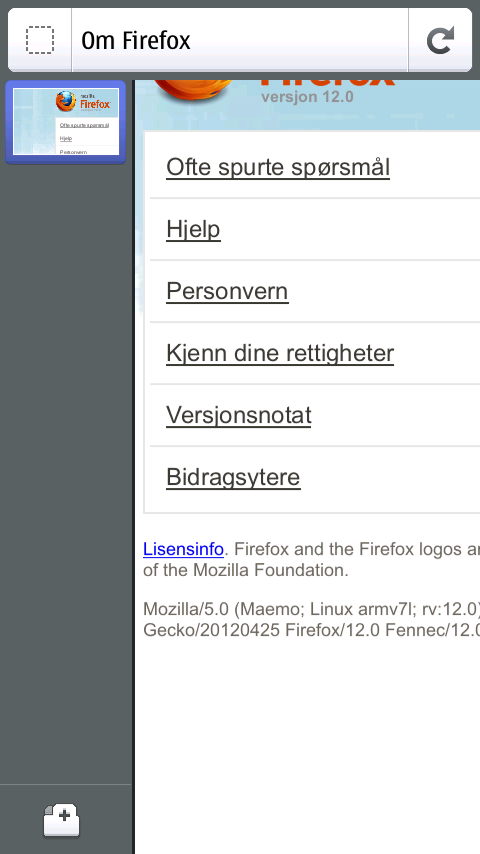Click the orange Firefox wordmark heading
The height and width of the screenshot is (854, 480).
tap(327, 83)
